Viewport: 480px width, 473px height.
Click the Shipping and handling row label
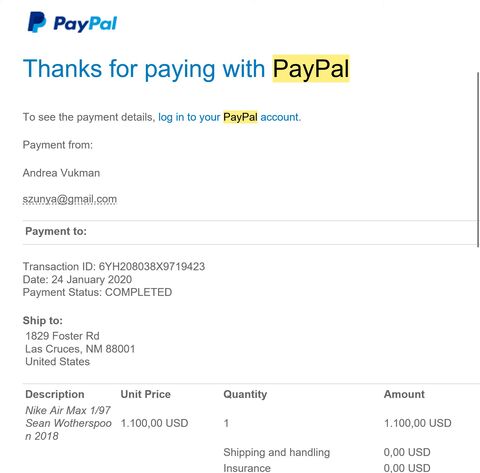277,452
